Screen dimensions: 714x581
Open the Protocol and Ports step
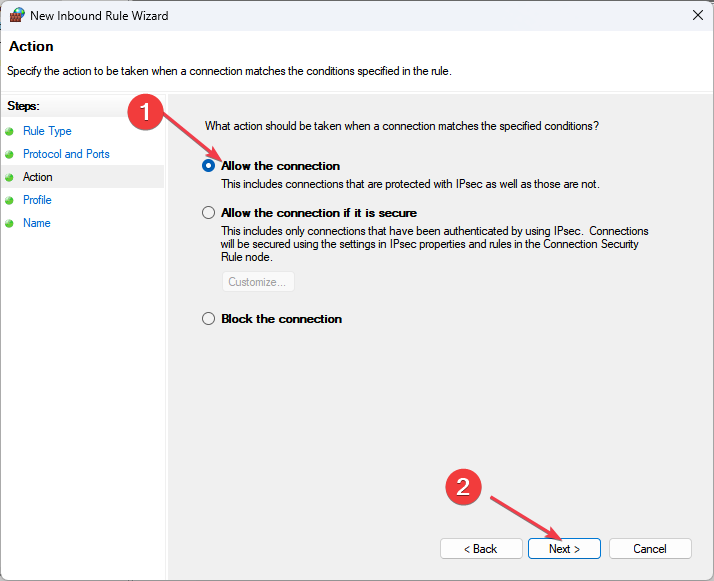[x=66, y=154]
